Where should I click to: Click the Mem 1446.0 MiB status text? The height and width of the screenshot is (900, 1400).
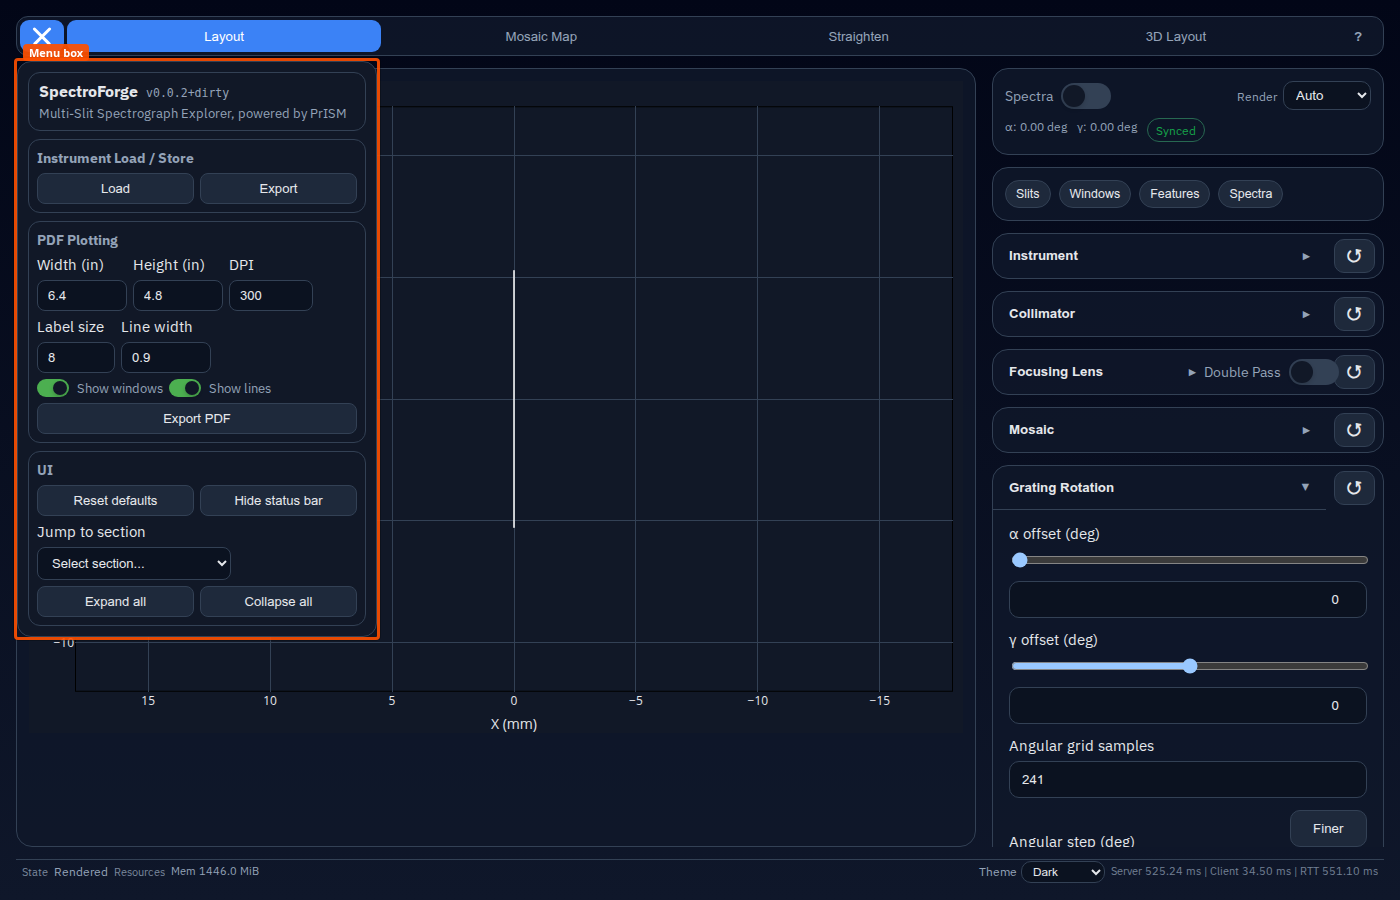point(215,871)
